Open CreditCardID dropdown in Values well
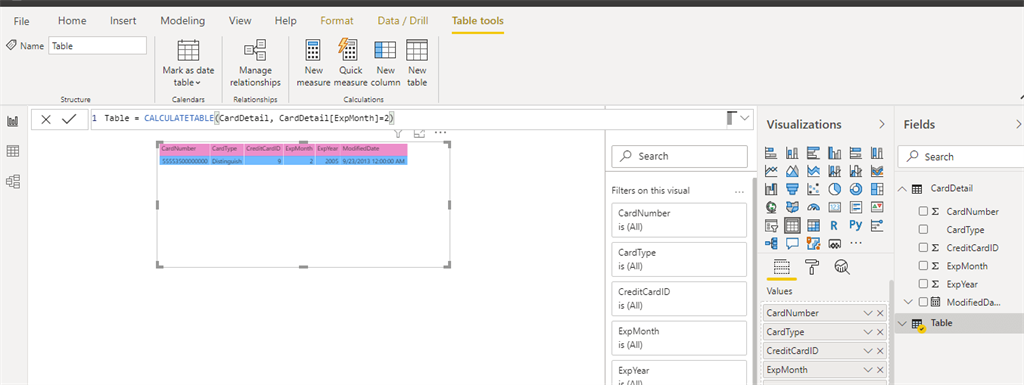This screenshot has height=385, width=1024. tap(868, 350)
